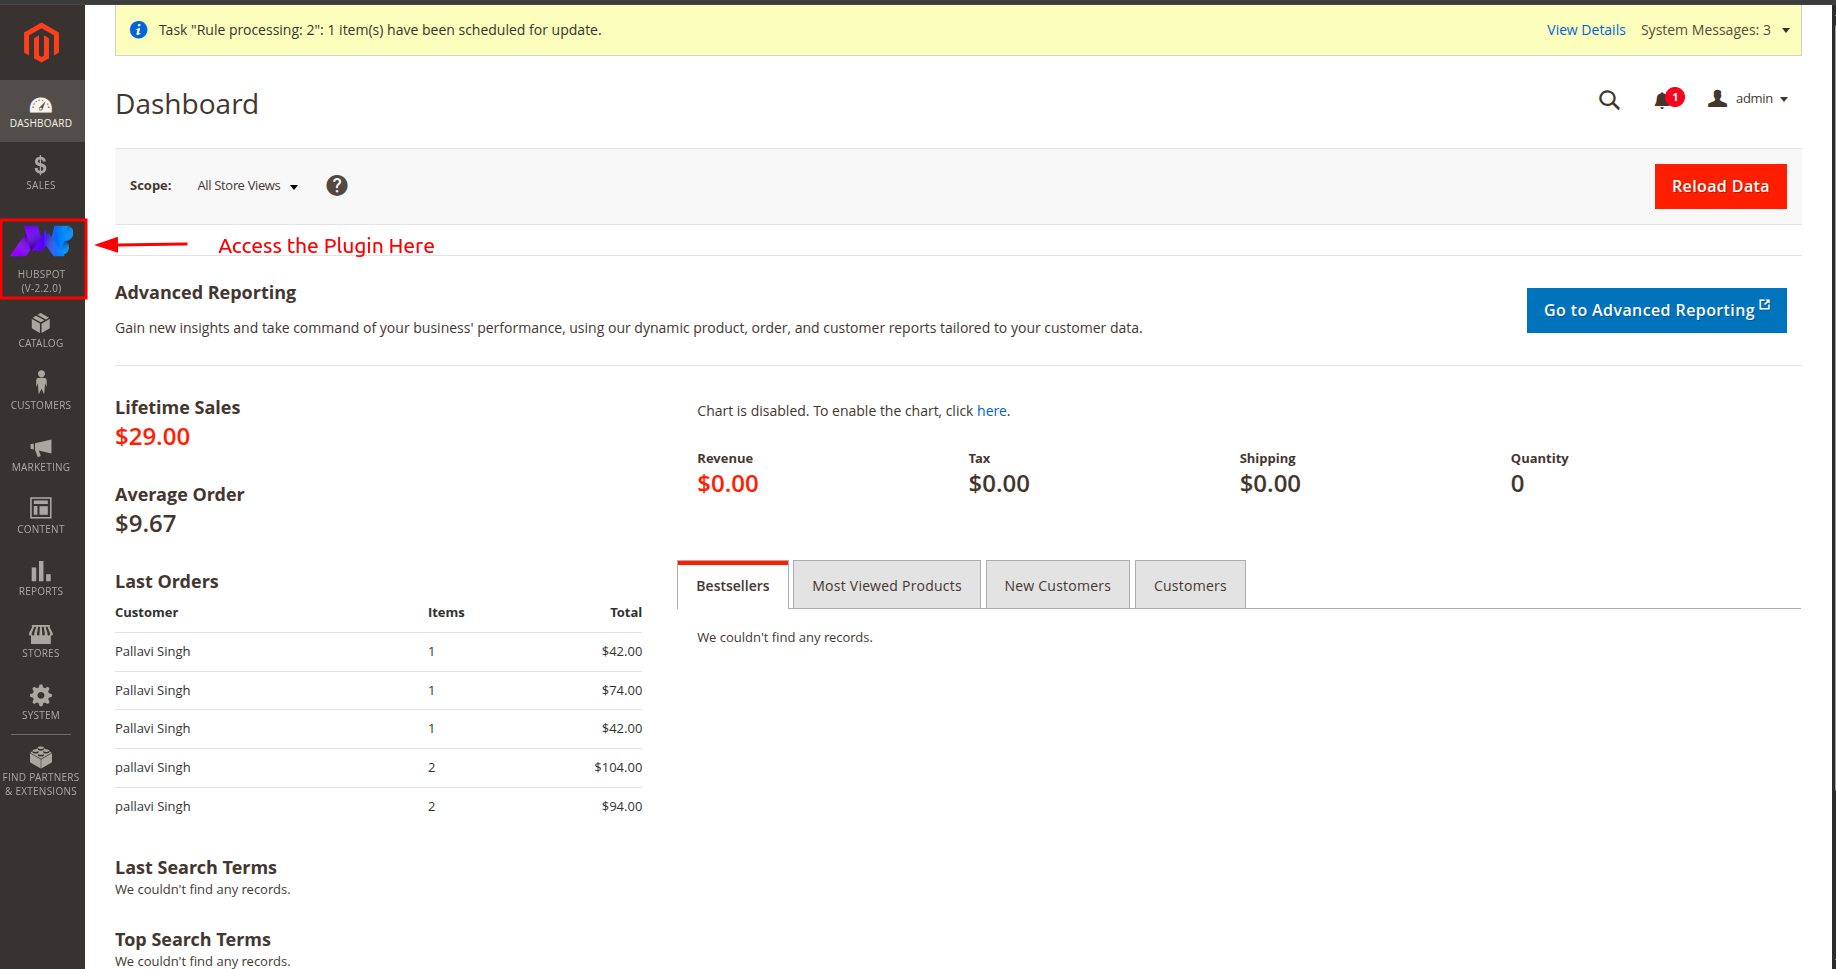Image resolution: width=1836 pixels, height=969 pixels.
Task: Switch to the Most Viewed Products tab
Action: tap(886, 586)
